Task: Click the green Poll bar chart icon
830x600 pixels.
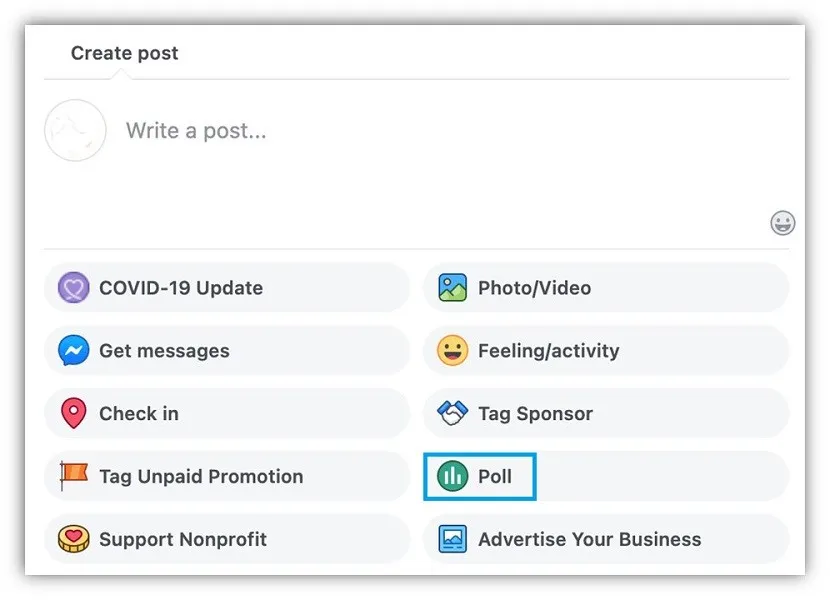Action: (x=453, y=476)
